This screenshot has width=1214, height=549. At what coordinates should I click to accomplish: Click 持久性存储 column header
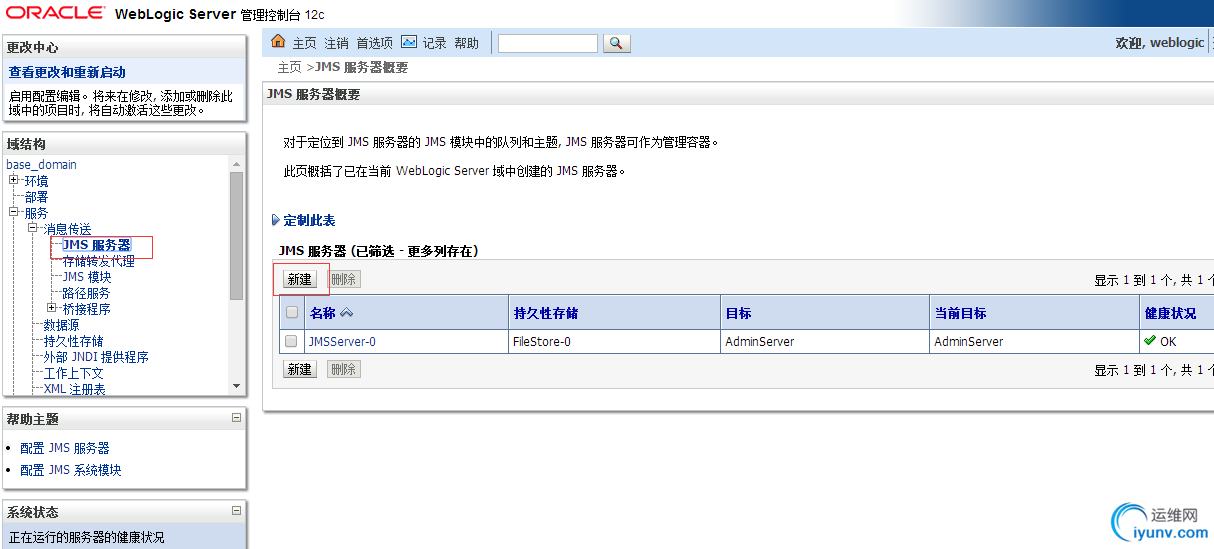pyautogui.click(x=546, y=313)
